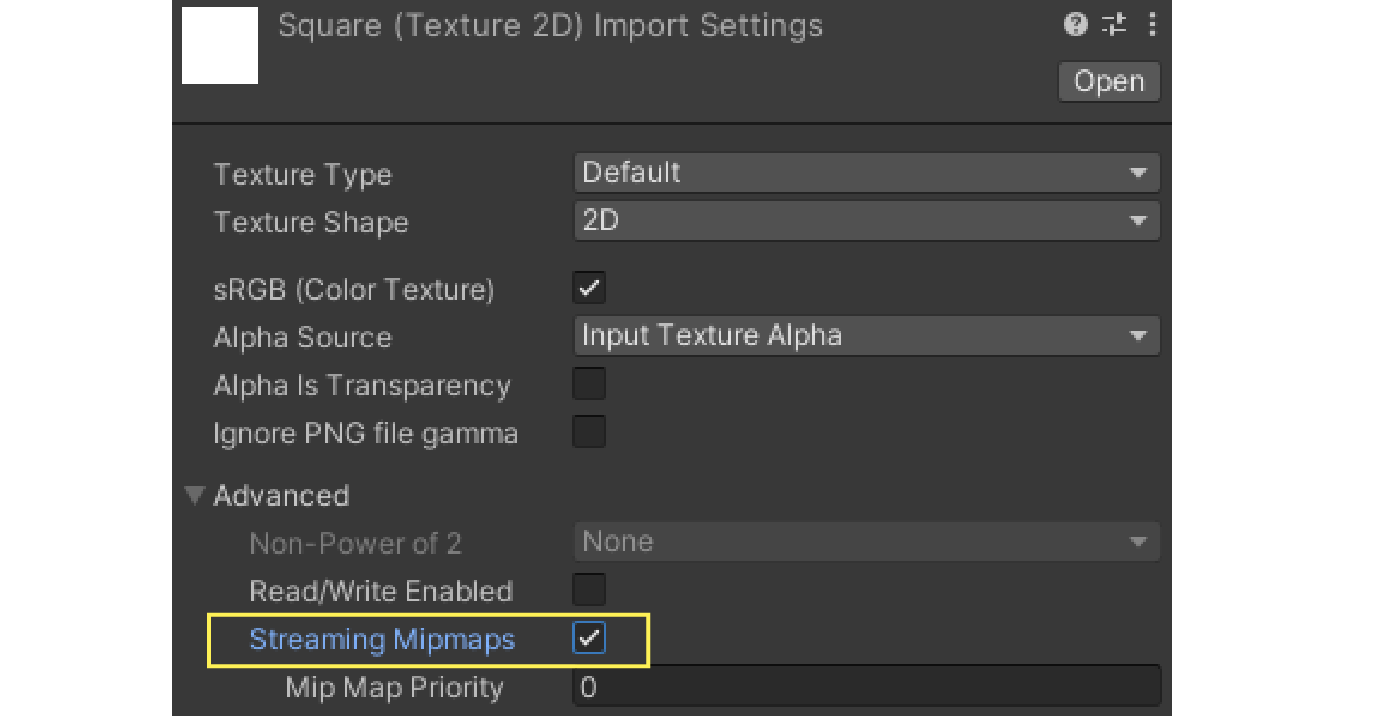Open the Texture Shape dropdown showing 2D
The height and width of the screenshot is (716, 1400).
click(866, 221)
